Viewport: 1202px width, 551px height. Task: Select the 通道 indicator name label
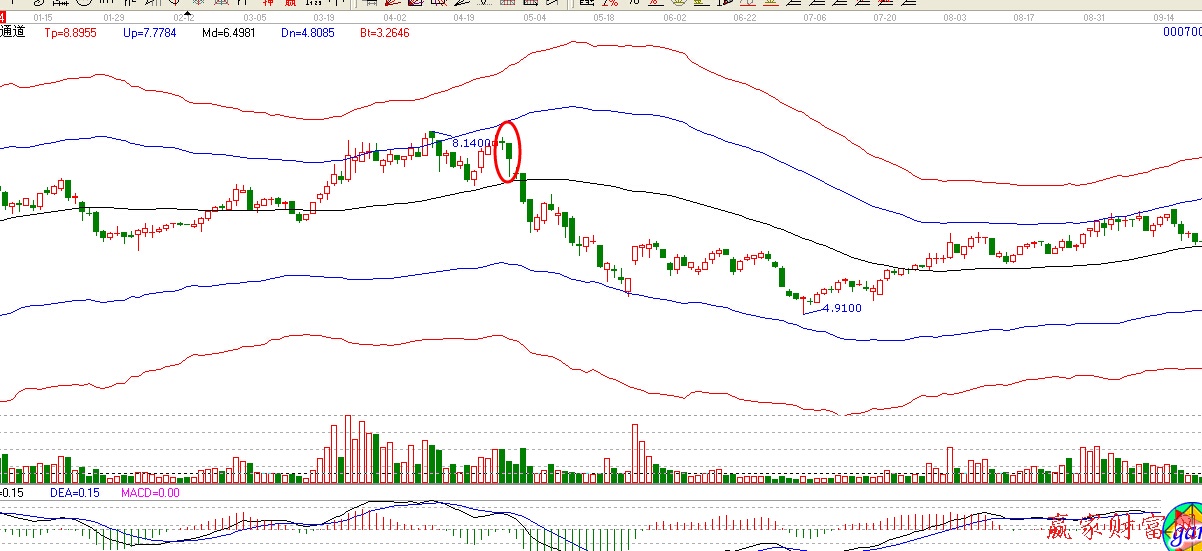coord(13,32)
